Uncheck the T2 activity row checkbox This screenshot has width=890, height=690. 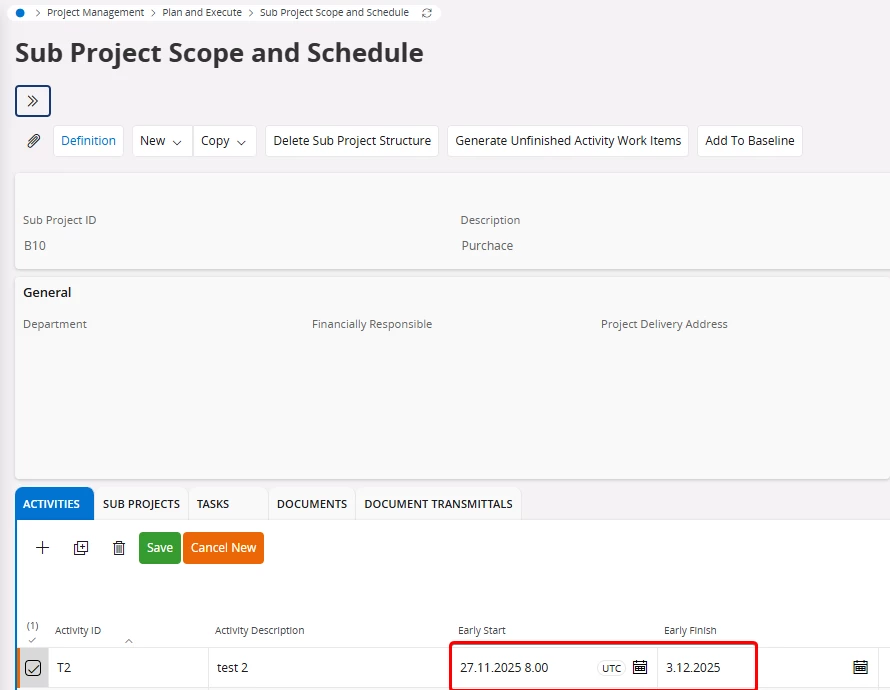(33, 668)
